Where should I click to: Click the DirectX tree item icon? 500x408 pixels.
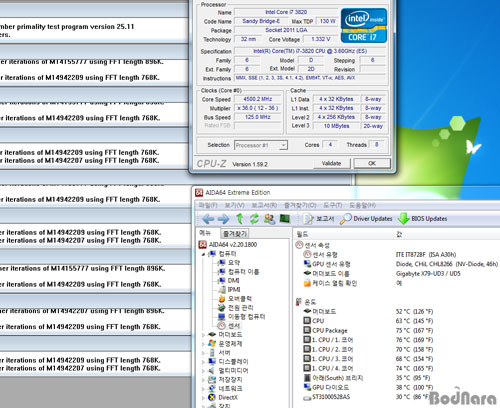[x=212, y=397]
